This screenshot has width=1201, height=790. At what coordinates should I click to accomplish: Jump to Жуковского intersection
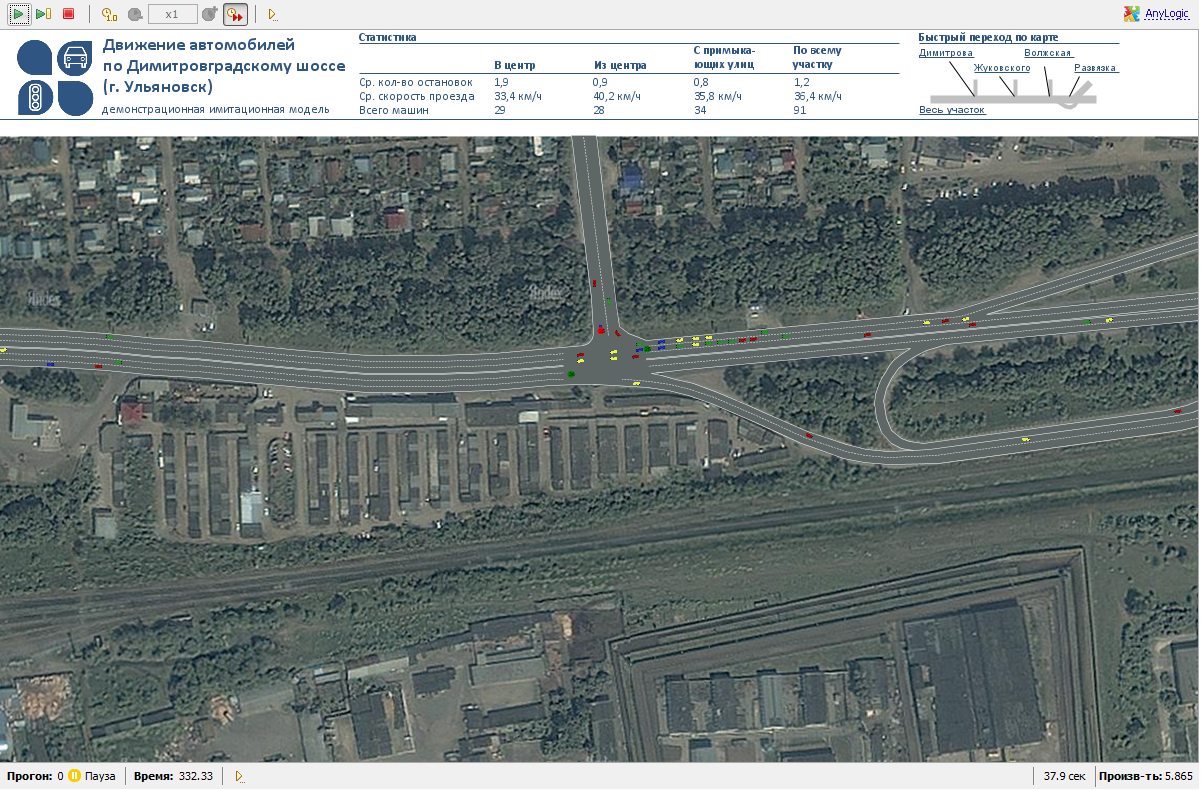pos(1002,68)
